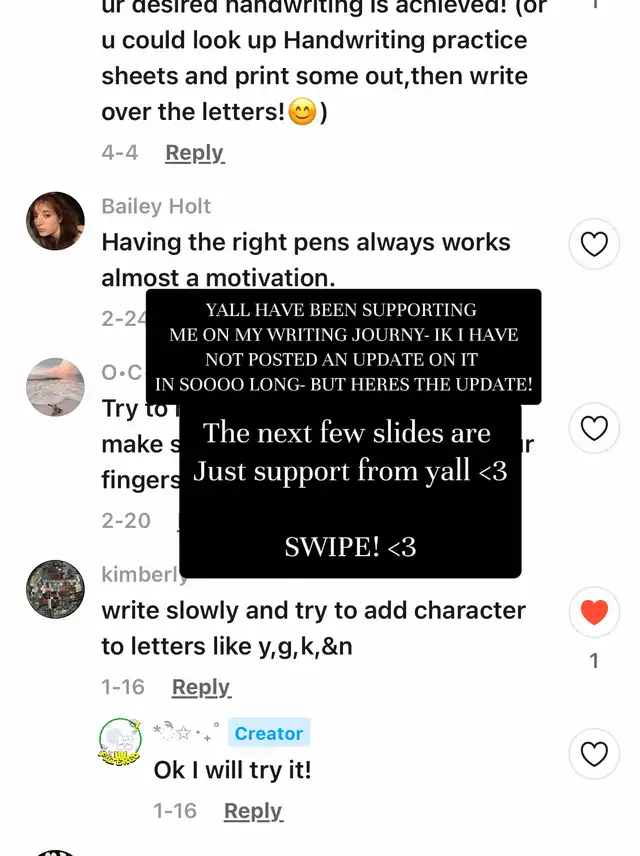This screenshot has width=640, height=856.
Task: Tap the YALL HAVE BEEN SUPPORTING caption box
Action: (x=343, y=347)
